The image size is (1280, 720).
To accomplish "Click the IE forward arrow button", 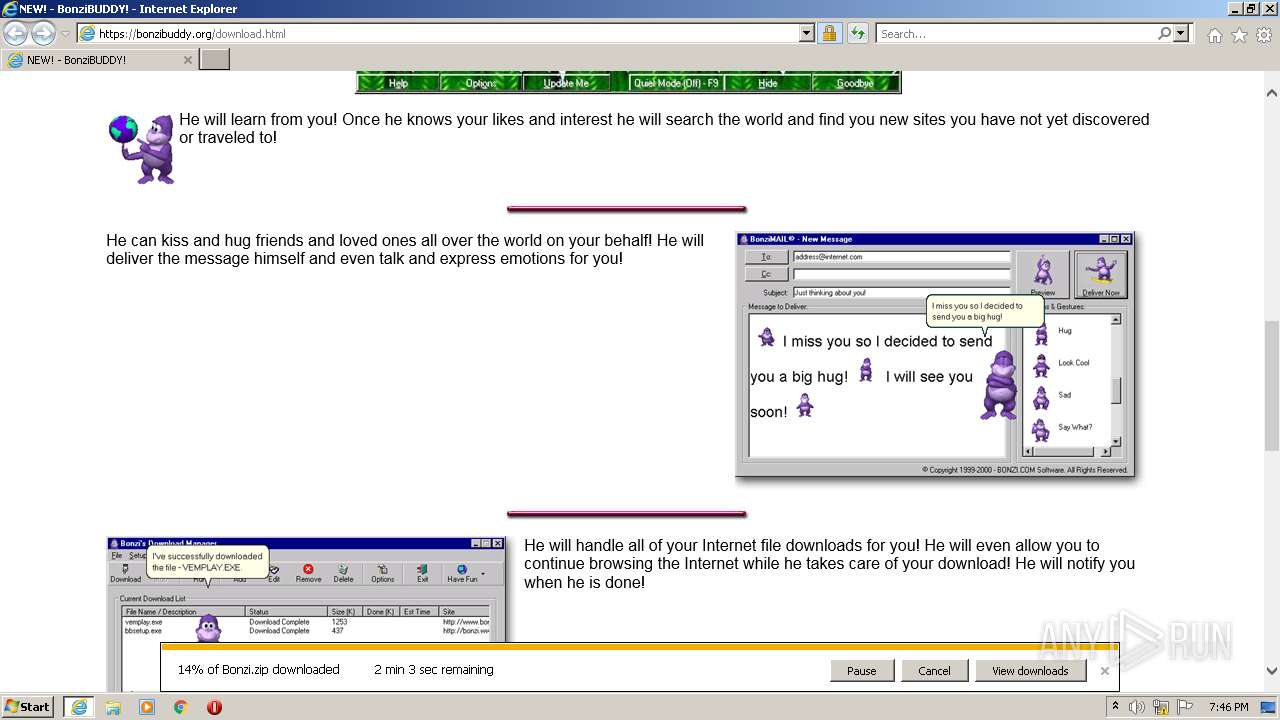I will pos(43,33).
